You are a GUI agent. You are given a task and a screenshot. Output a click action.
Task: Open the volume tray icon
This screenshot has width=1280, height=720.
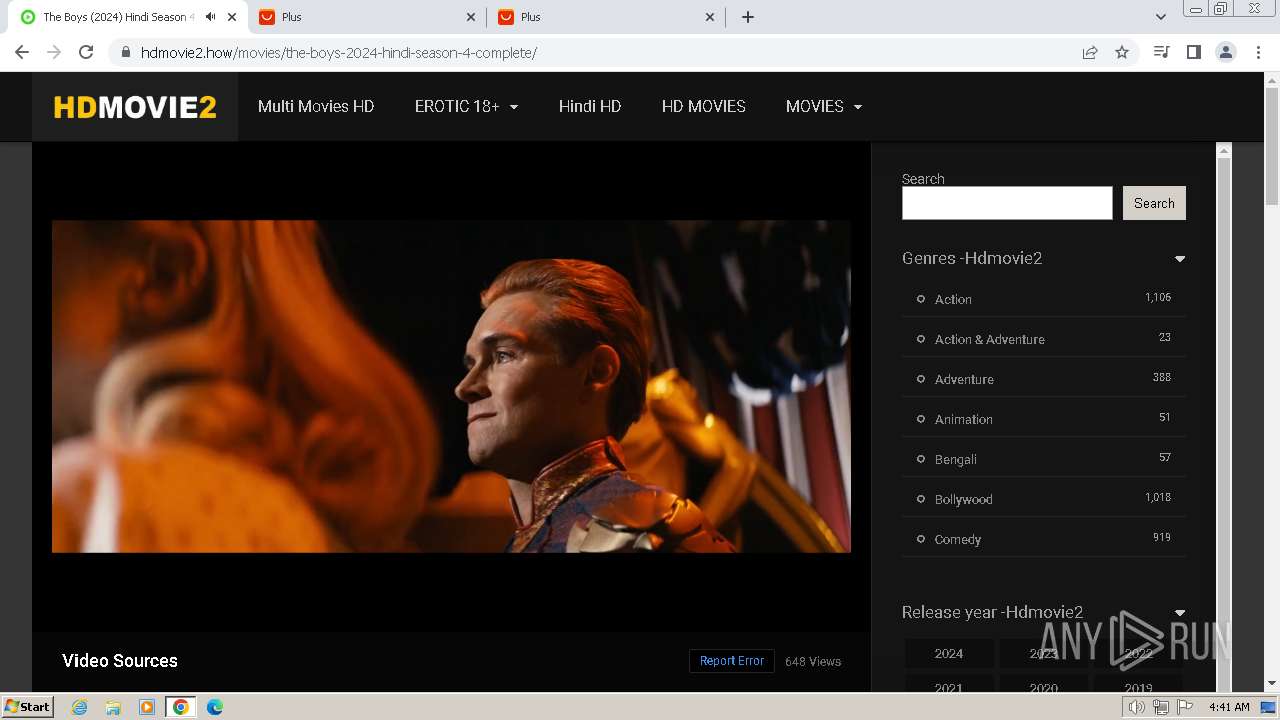pos(1136,707)
